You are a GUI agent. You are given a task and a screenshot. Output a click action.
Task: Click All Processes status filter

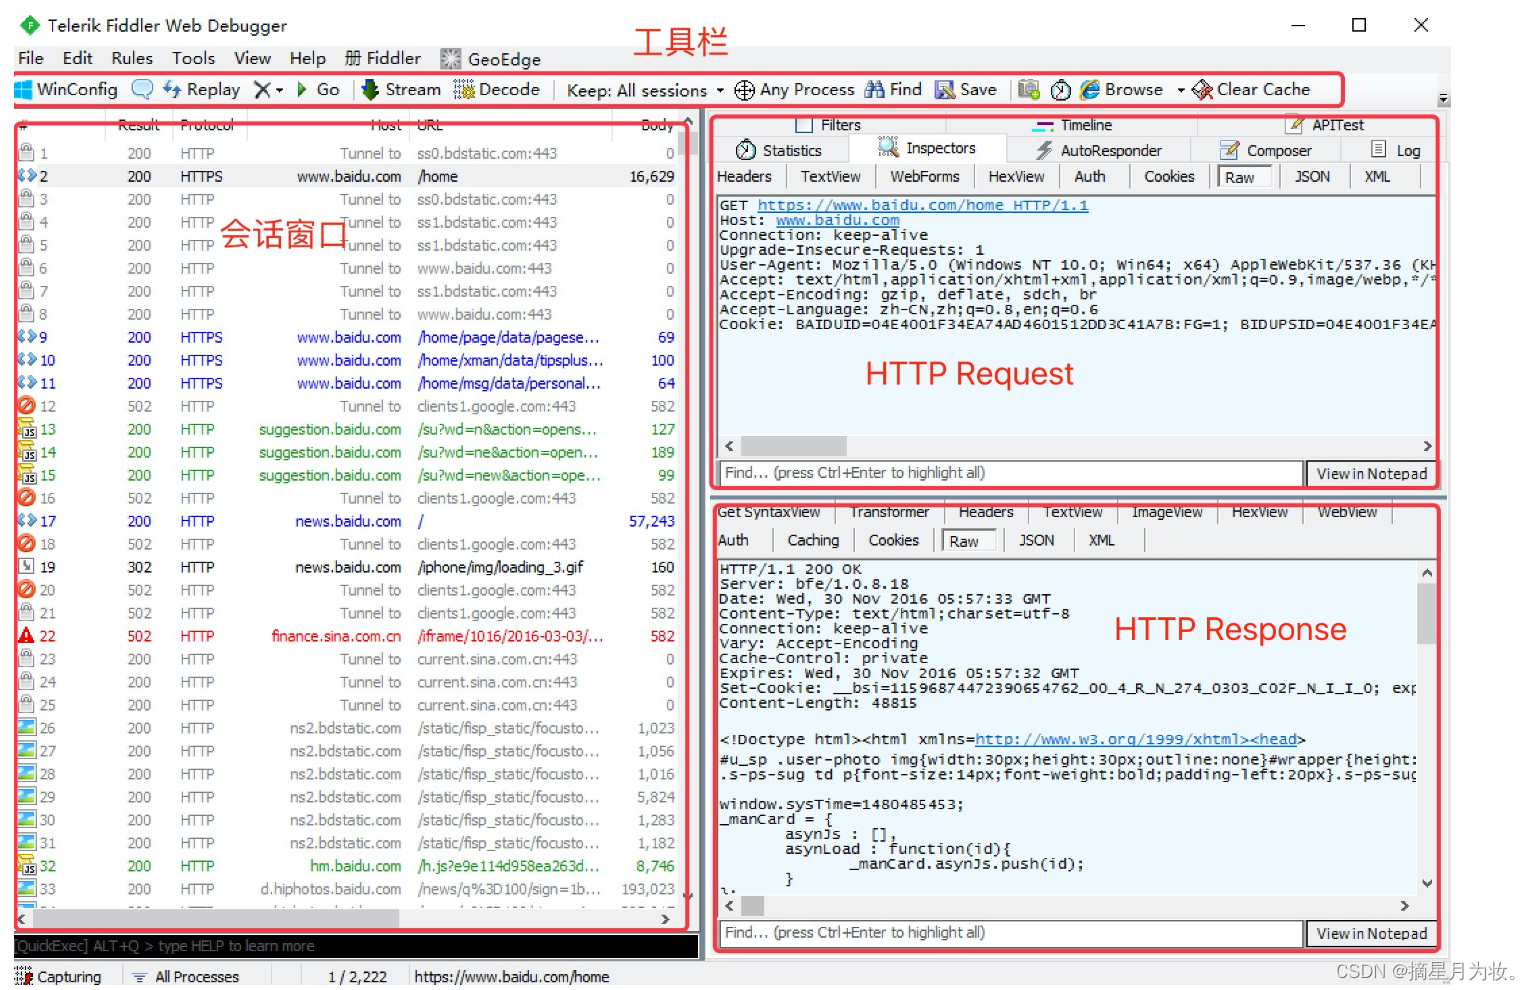click(186, 976)
